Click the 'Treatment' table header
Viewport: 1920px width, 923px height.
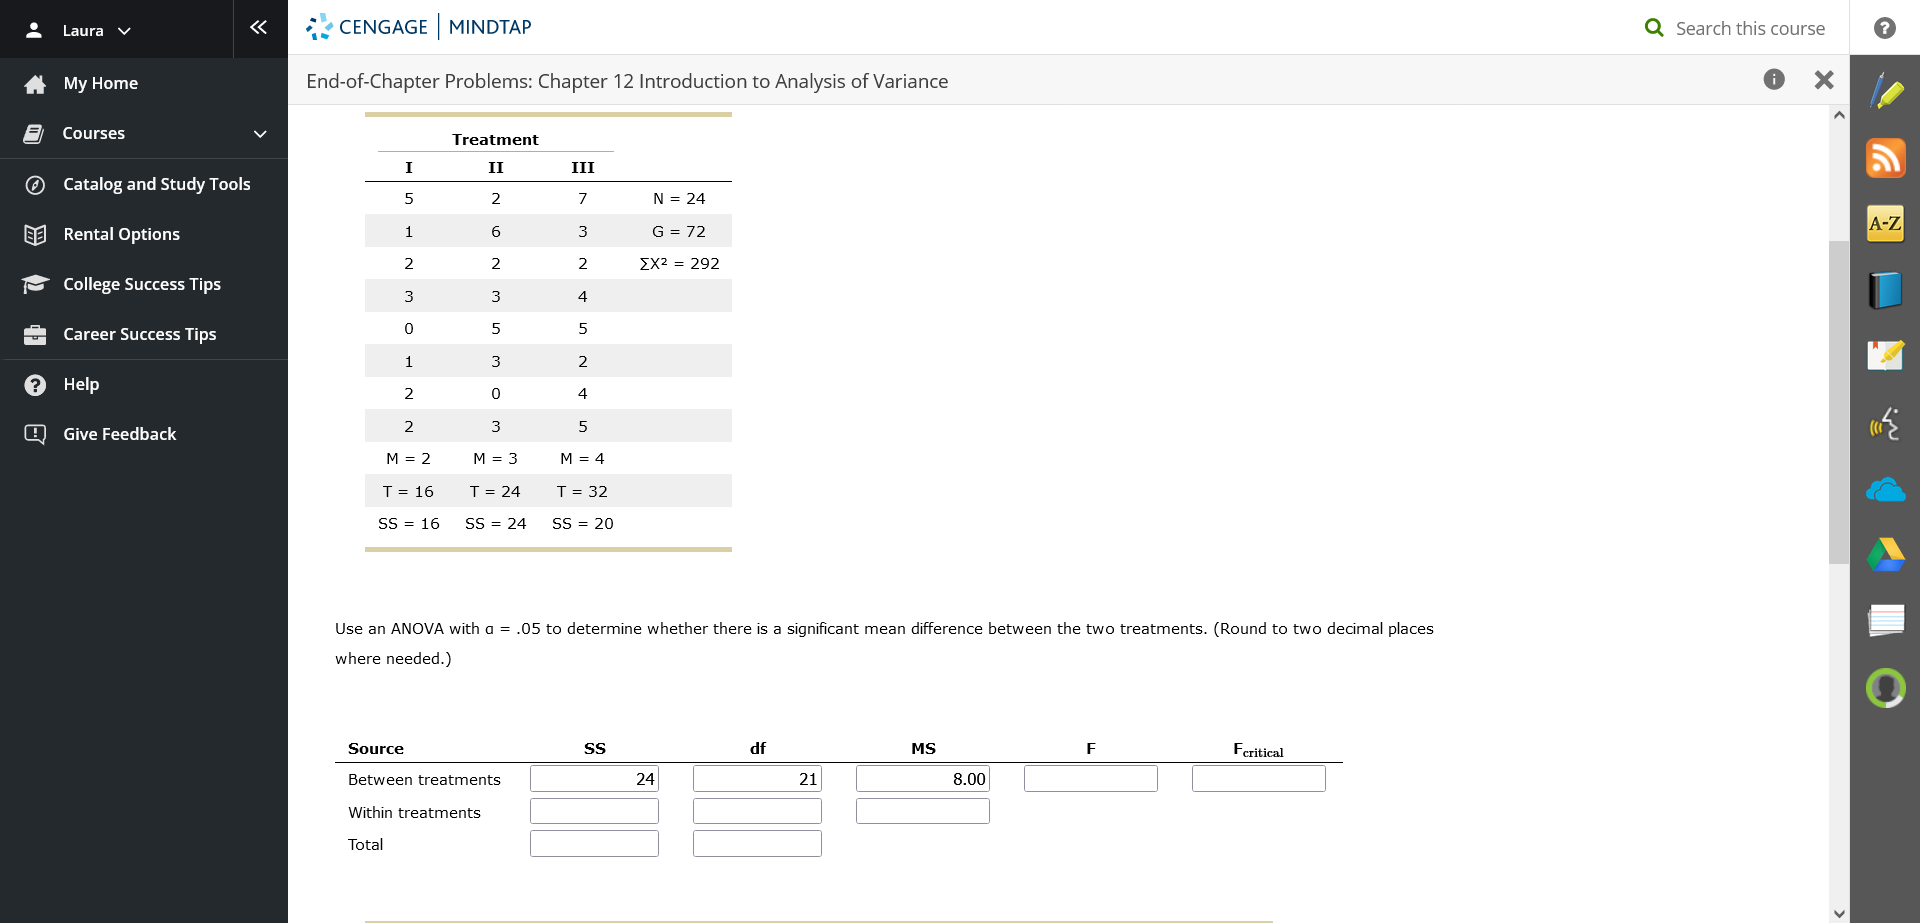495,140
